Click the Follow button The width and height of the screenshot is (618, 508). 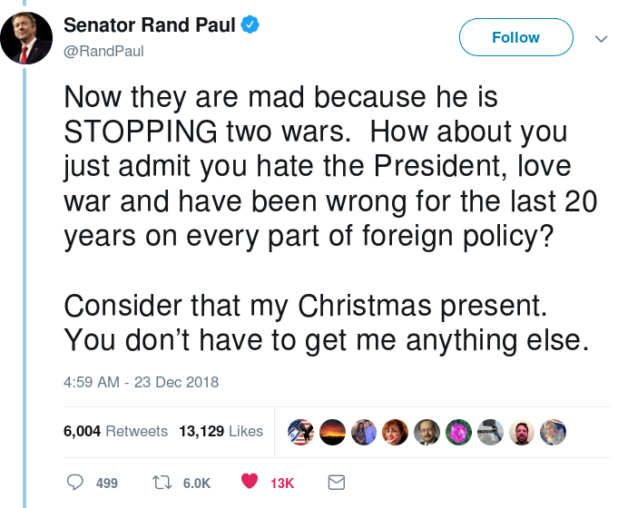click(x=515, y=38)
